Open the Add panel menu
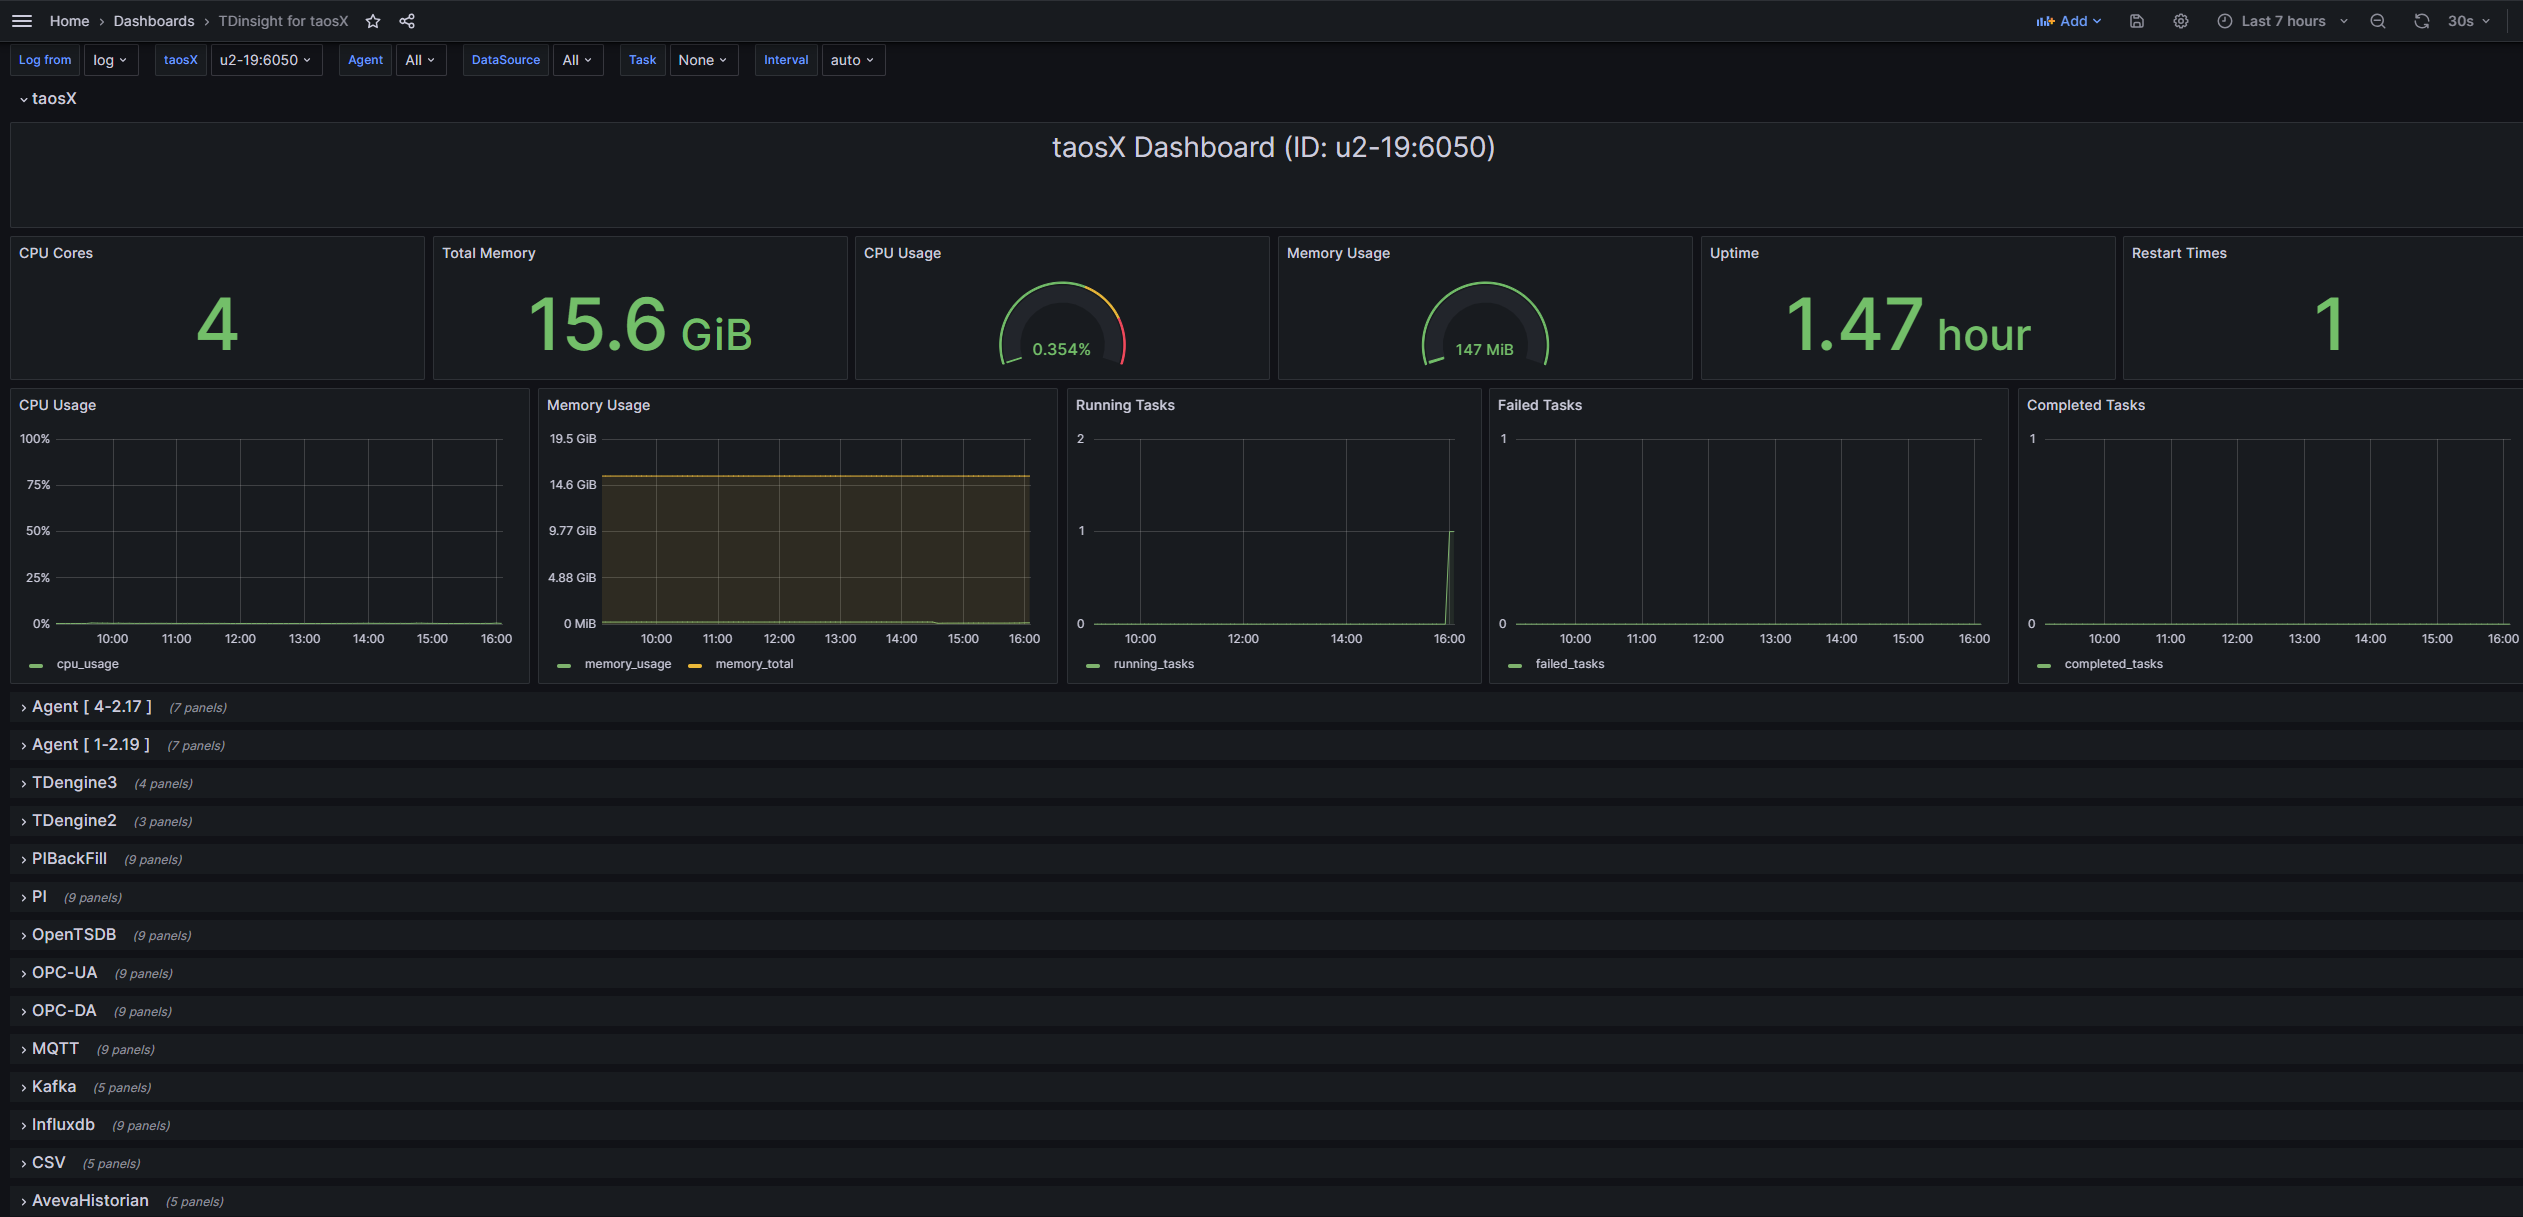The width and height of the screenshot is (2523, 1217). coord(2069,21)
